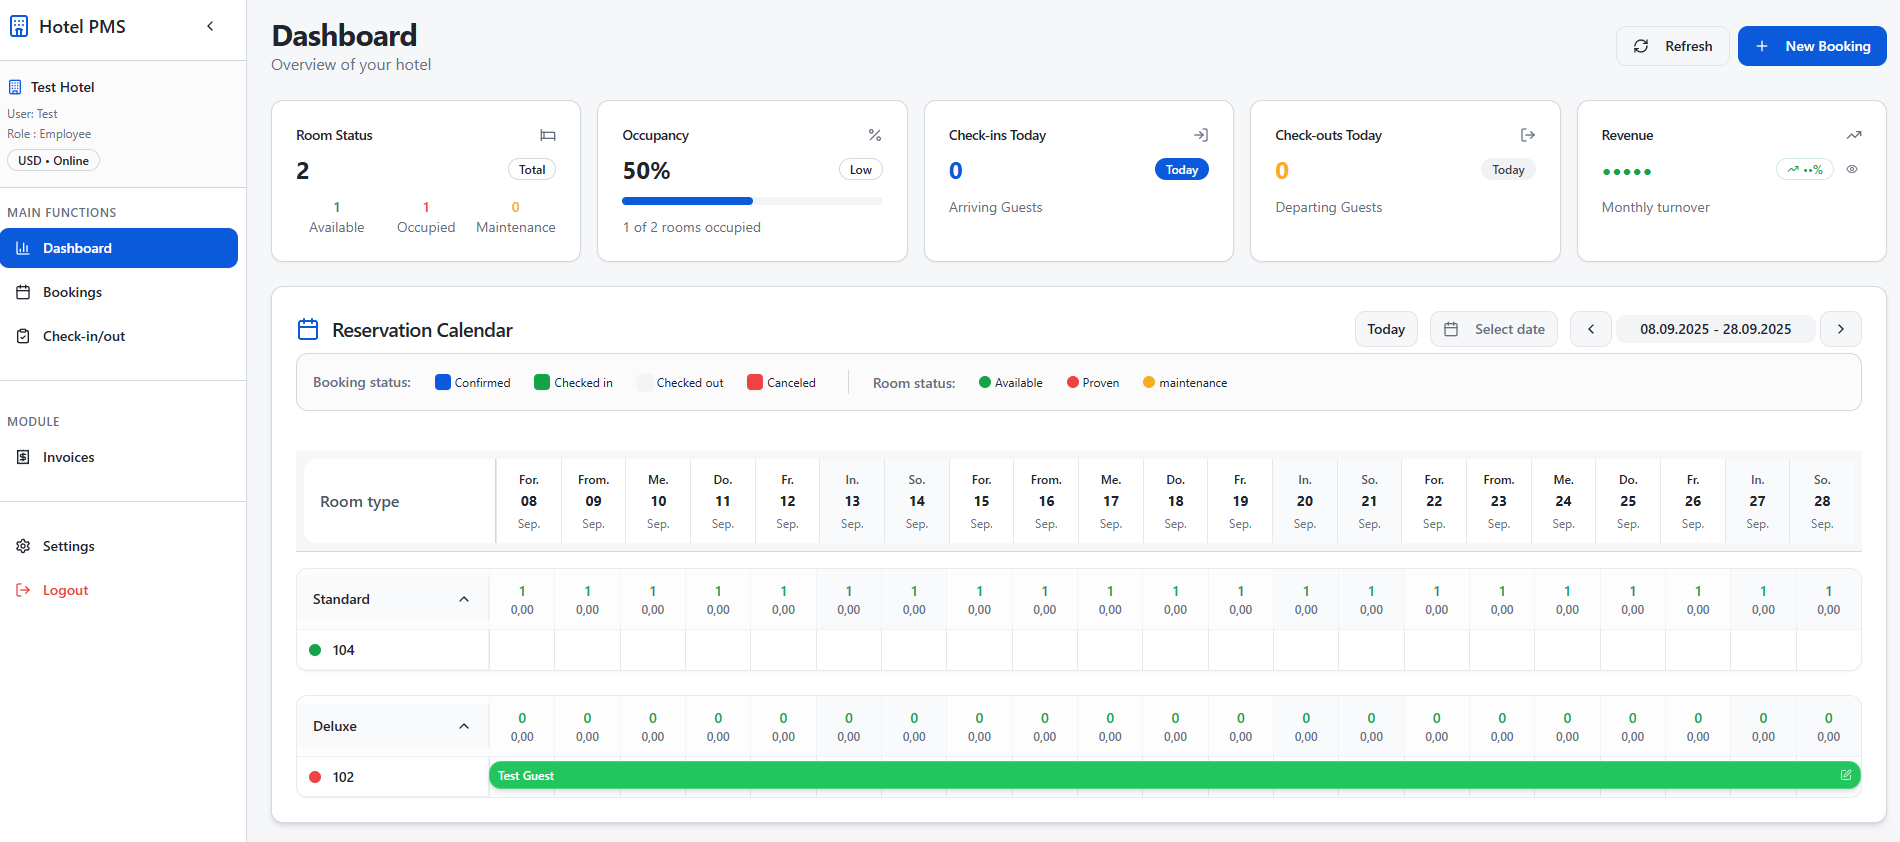Collapse the sidebar using the chevron
This screenshot has height=842, width=1900.
click(x=210, y=26)
